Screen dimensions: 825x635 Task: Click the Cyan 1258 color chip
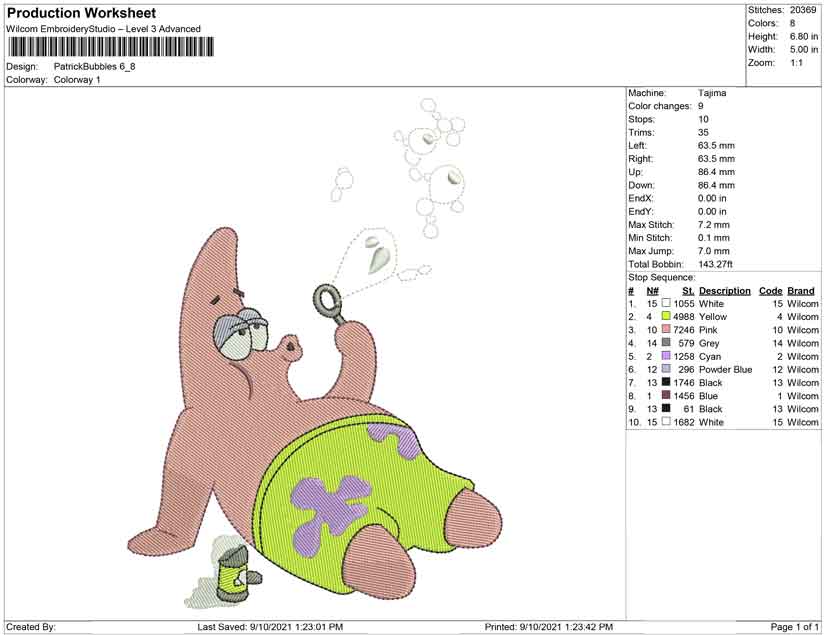tap(665, 356)
